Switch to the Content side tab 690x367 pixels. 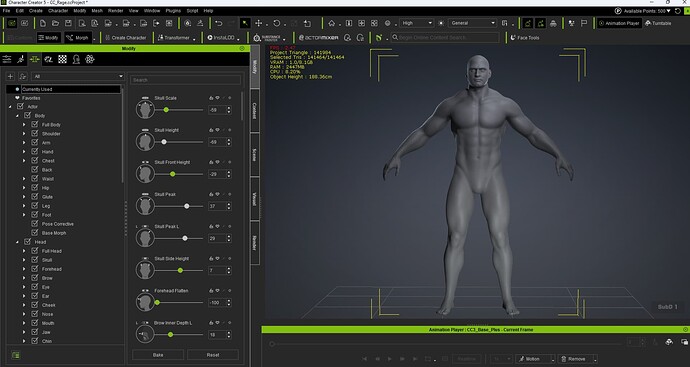[254, 111]
